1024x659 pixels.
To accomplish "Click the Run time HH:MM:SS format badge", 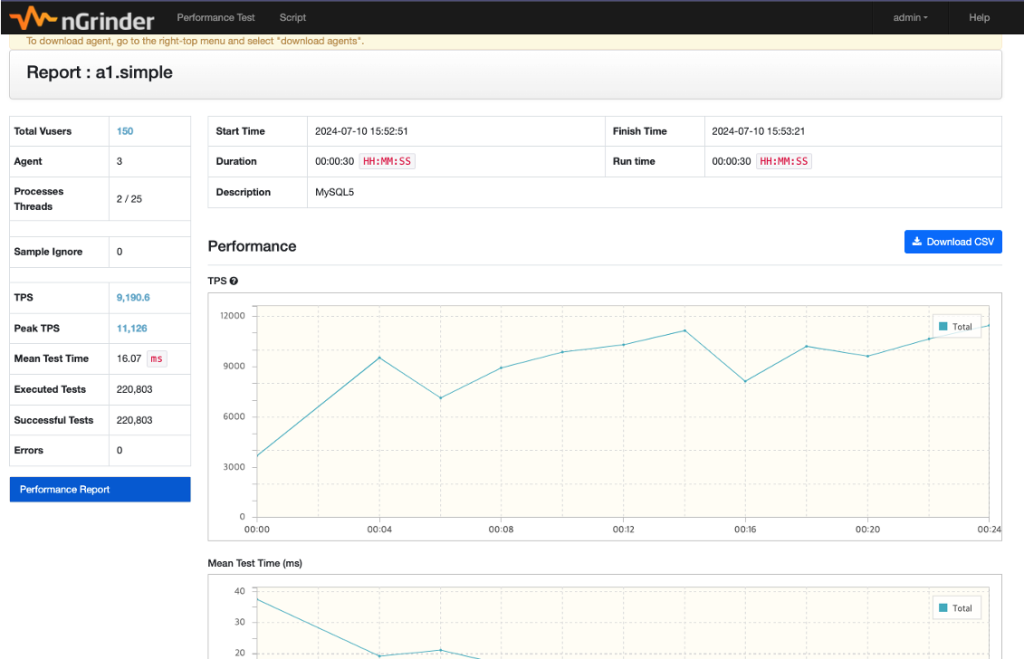I will point(783,161).
